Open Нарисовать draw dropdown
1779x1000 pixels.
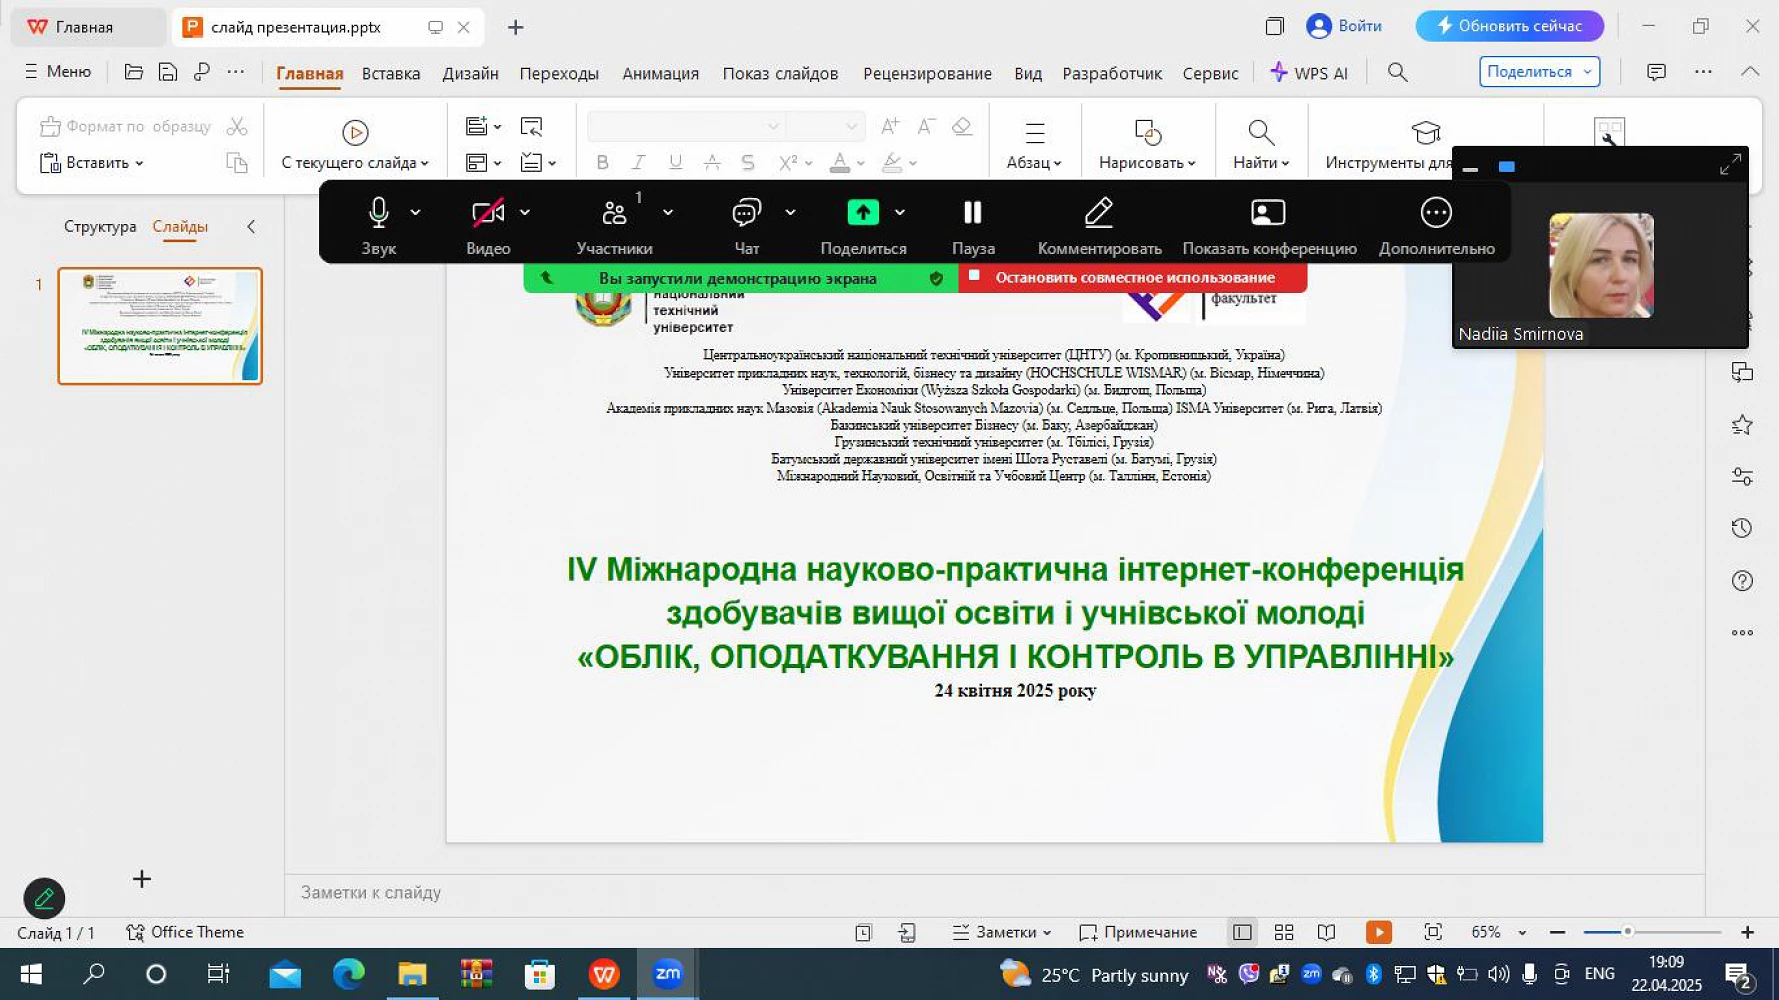pyautogui.click(x=1147, y=145)
